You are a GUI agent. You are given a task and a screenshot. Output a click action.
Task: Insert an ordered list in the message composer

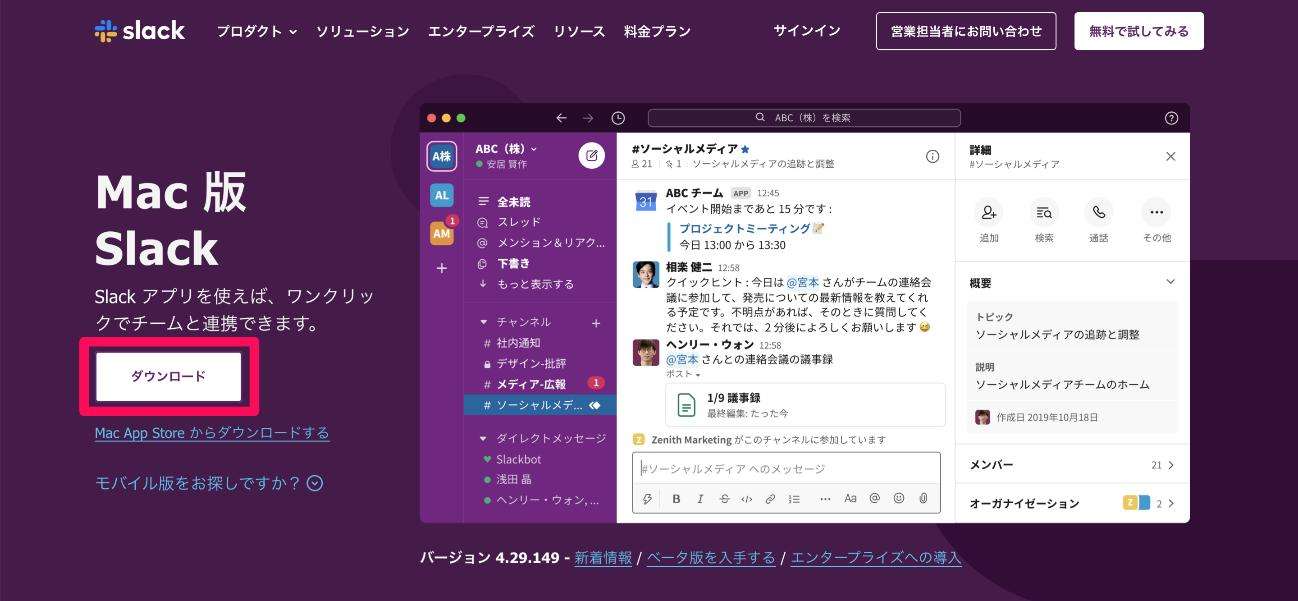click(x=795, y=498)
